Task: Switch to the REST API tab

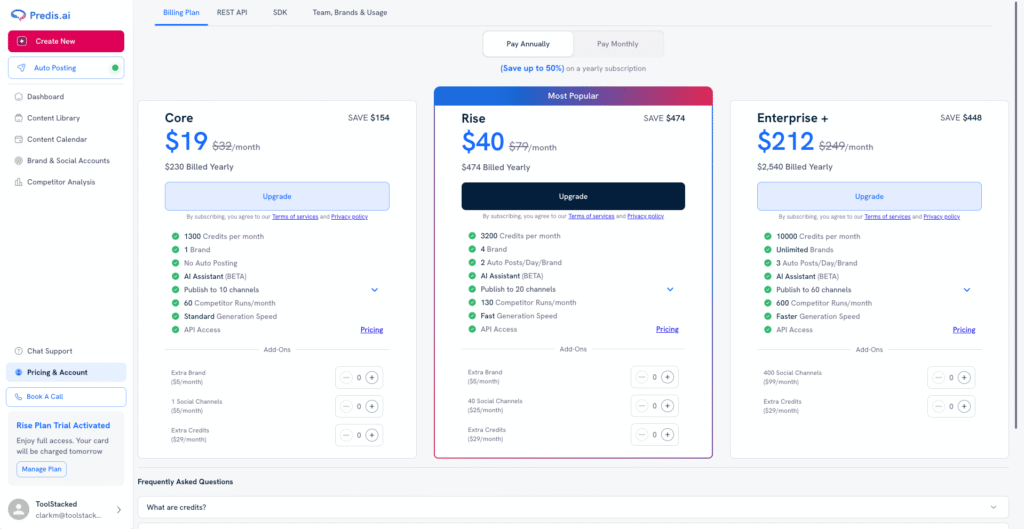Action: [x=232, y=12]
